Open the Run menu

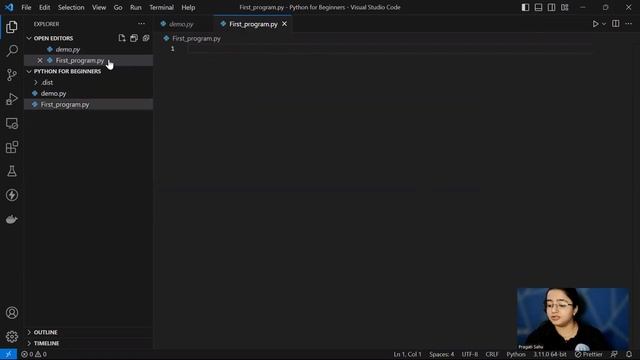[x=136, y=7]
